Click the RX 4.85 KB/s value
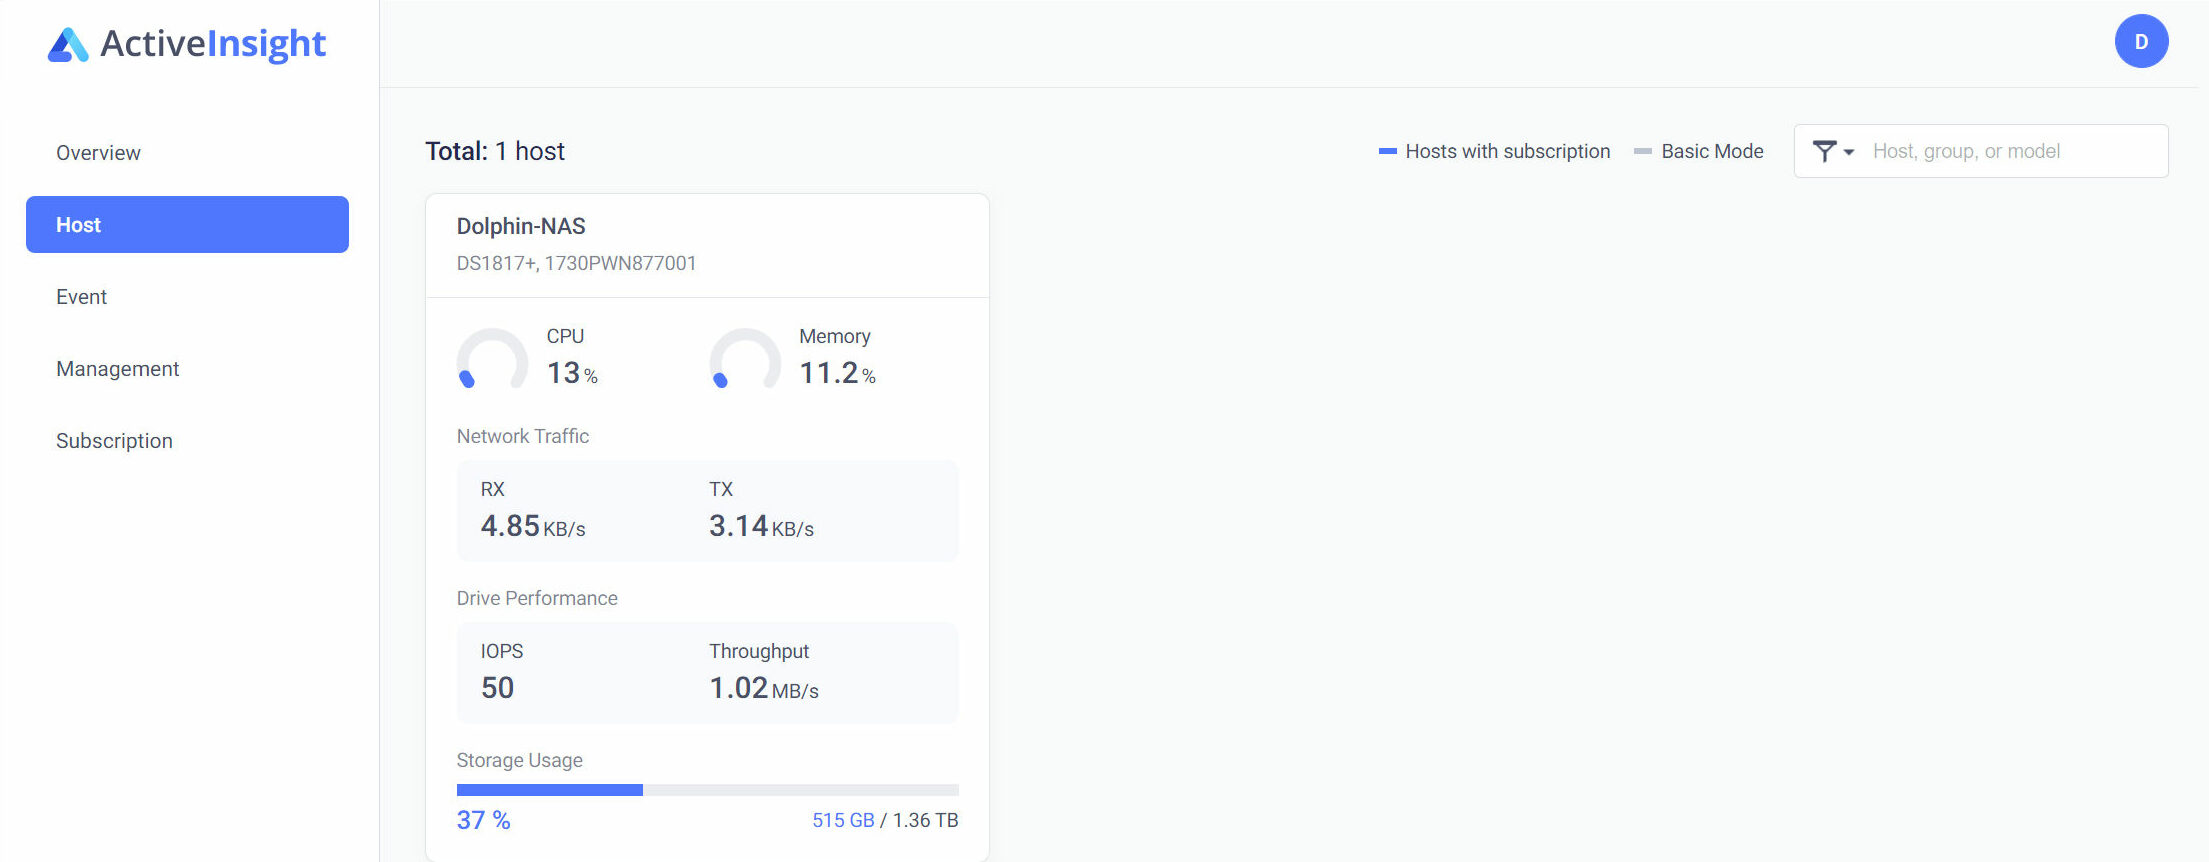The height and width of the screenshot is (862, 2209). click(532, 526)
